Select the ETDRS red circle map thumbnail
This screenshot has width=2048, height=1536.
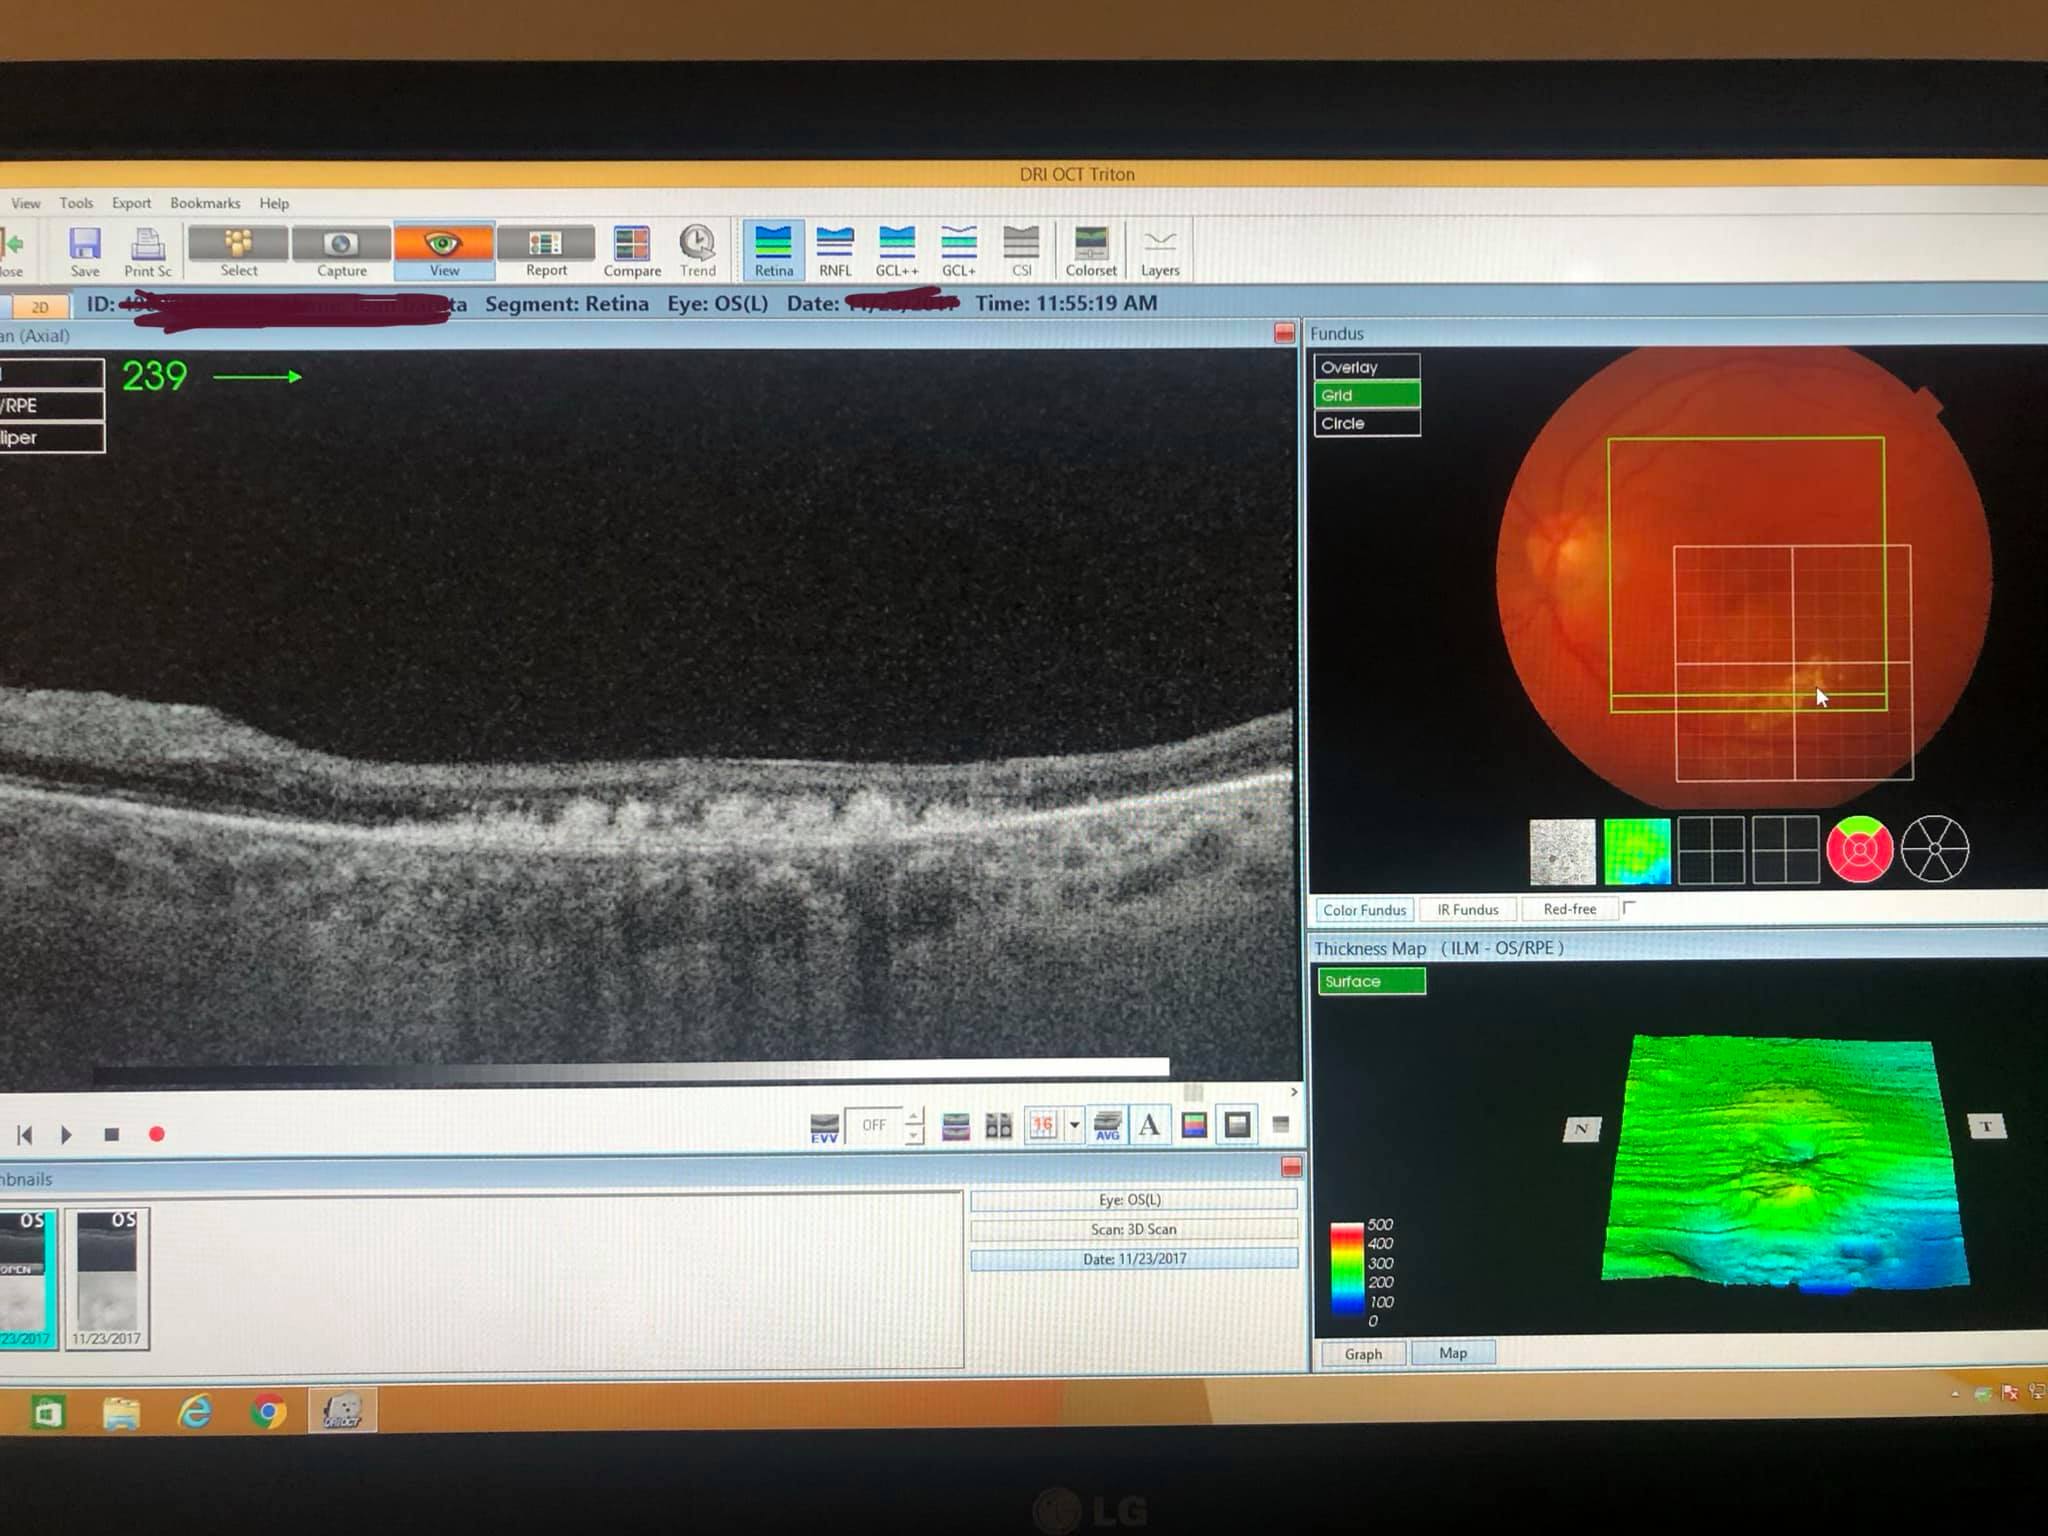click(x=1859, y=850)
